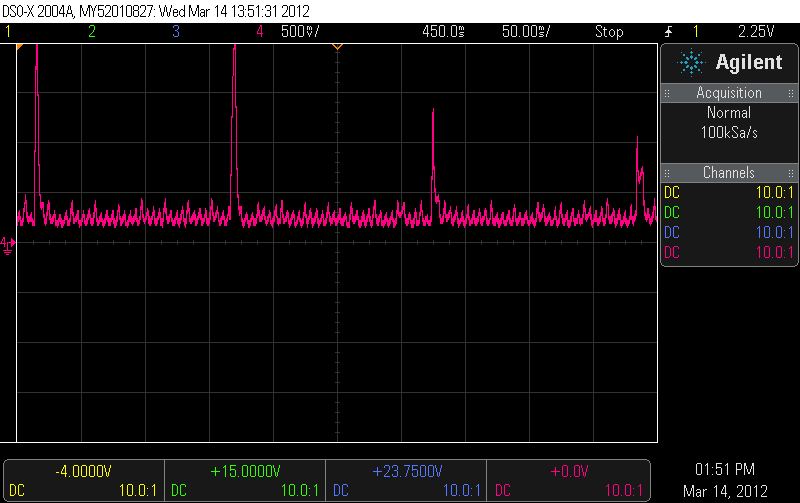
Task: Click the 2.25V trigger level value
Action: click(756, 32)
